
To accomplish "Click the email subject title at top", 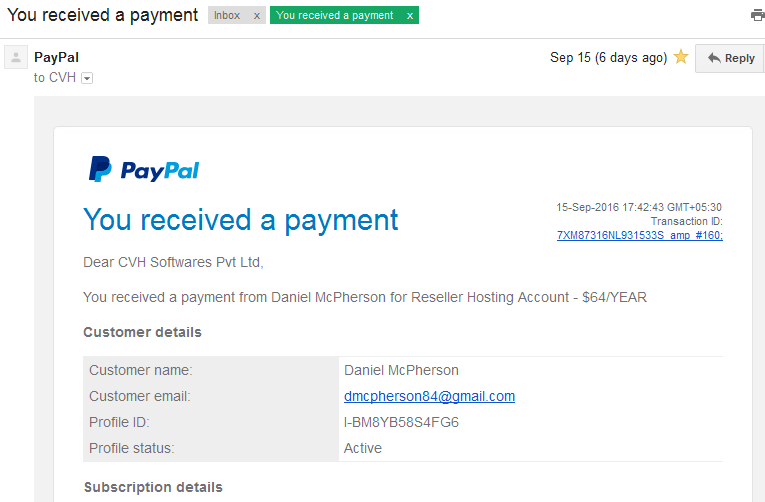I will [x=102, y=15].
